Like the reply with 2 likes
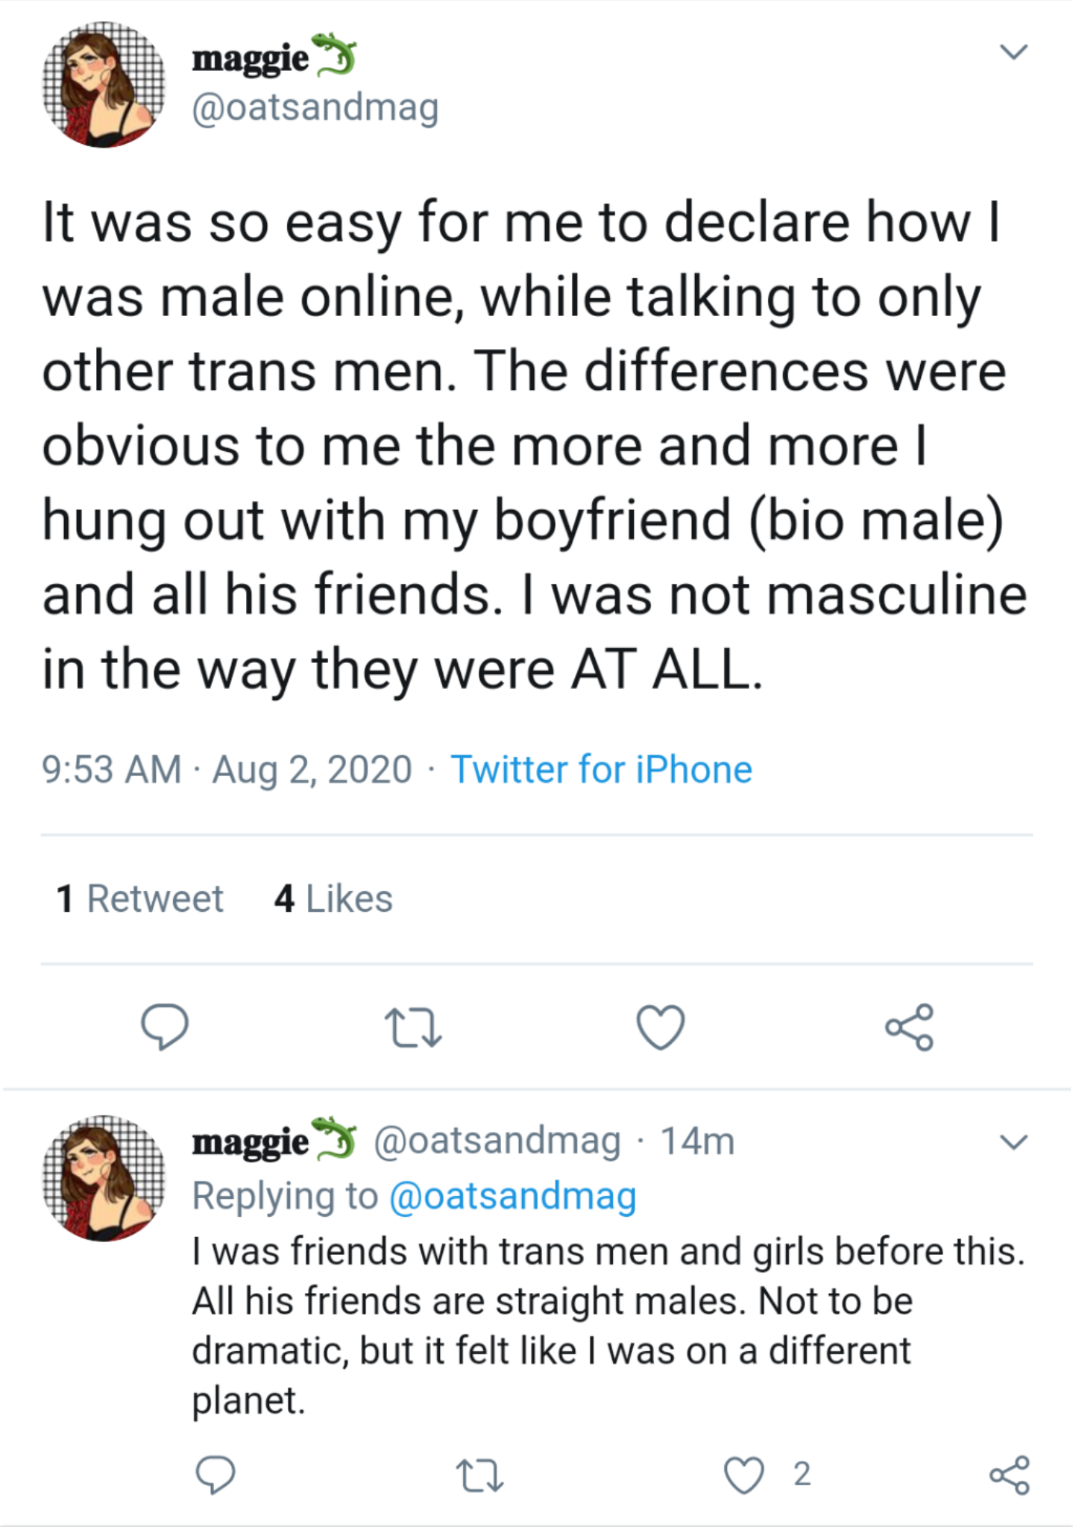Screen dimensions: 1073x1527 point(745,1475)
